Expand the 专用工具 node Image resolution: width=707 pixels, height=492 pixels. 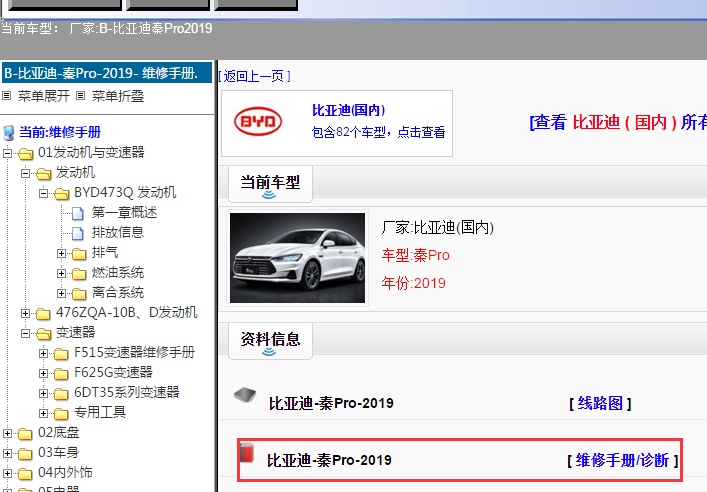[44, 413]
